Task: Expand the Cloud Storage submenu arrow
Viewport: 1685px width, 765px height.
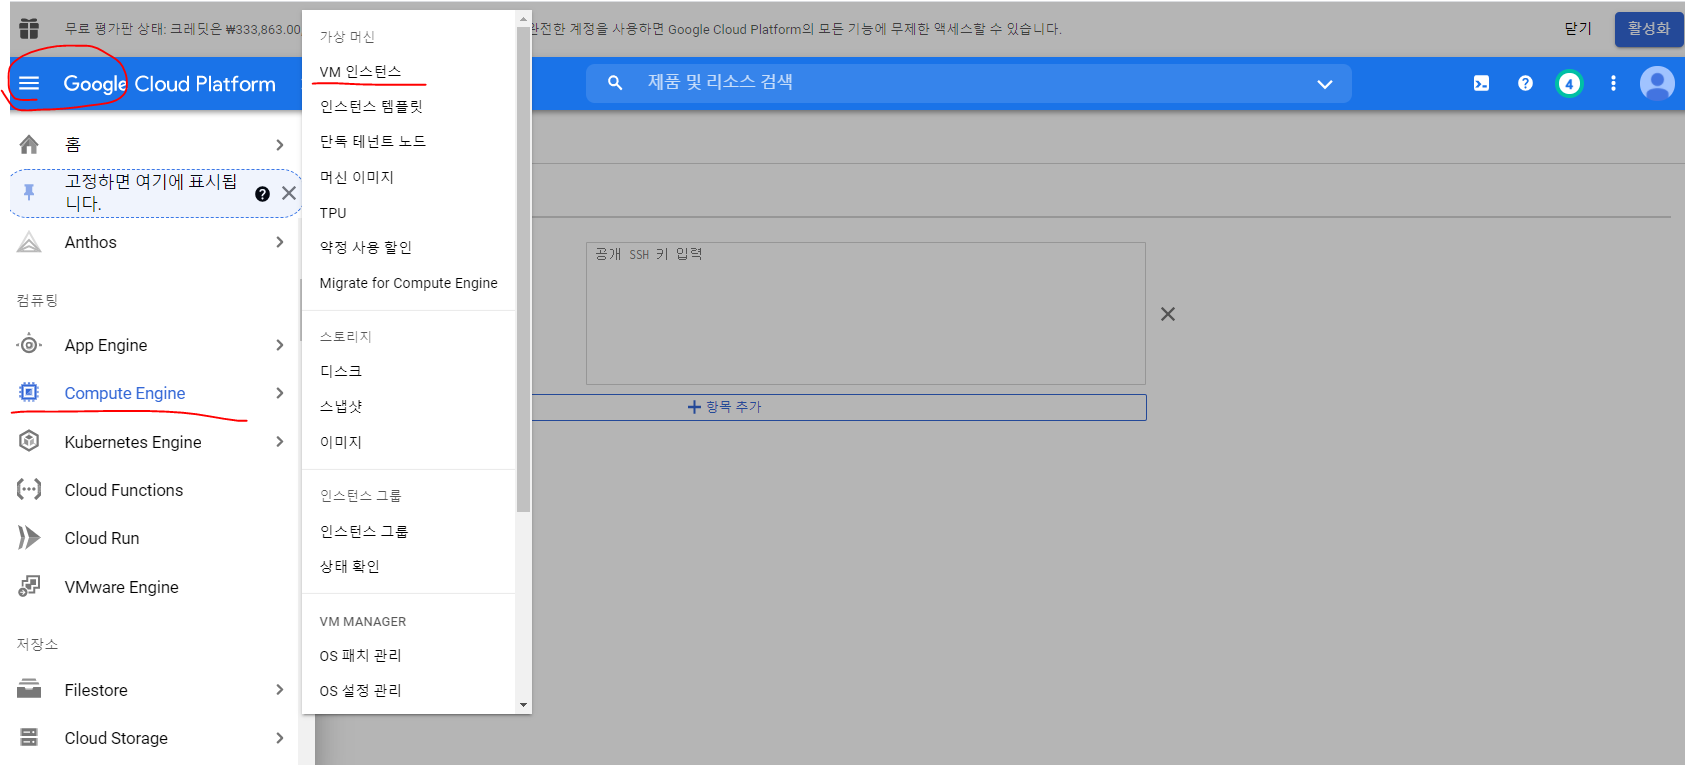Action: coord(280,738)
